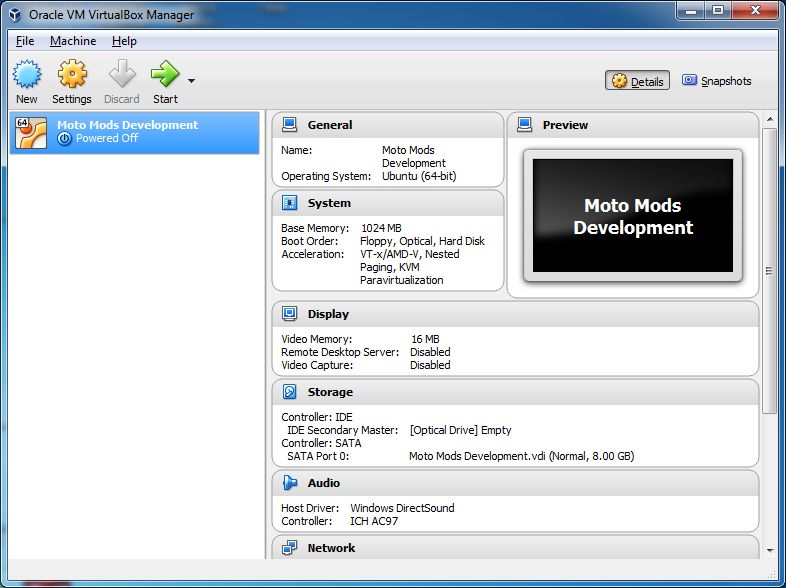This screenshot has width=786, height=588.
Task: Minimize the VirtualBox Manager window
Action: click(691, 11)
